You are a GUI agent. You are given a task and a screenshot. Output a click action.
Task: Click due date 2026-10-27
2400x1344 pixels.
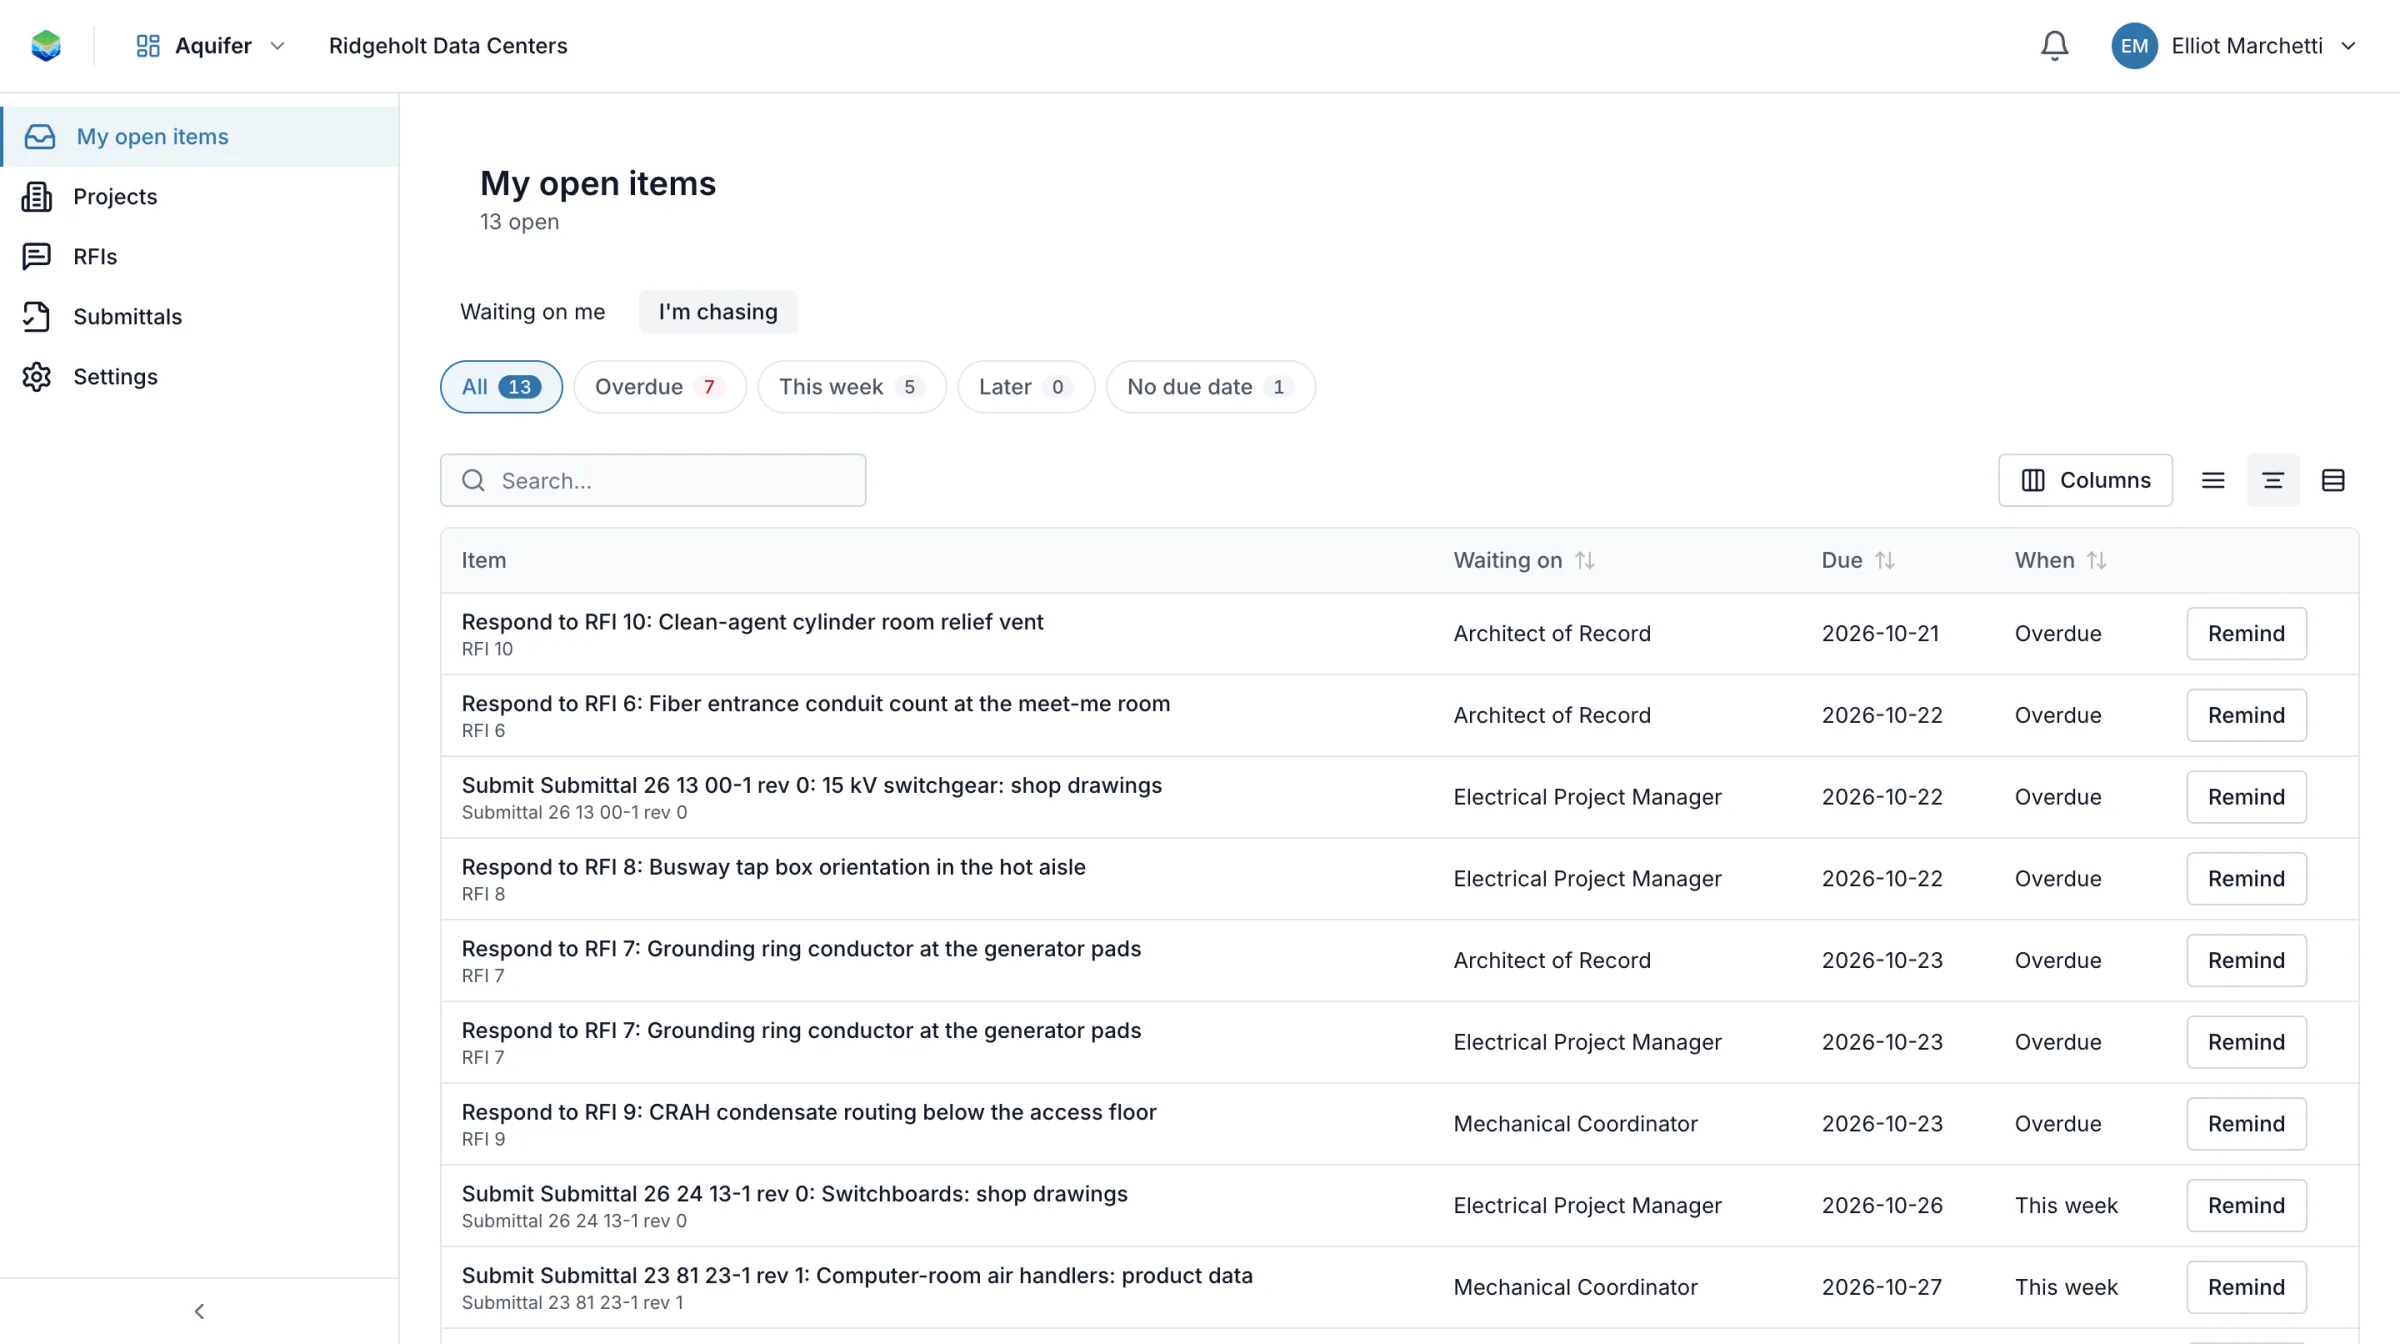(1881, 1288)
